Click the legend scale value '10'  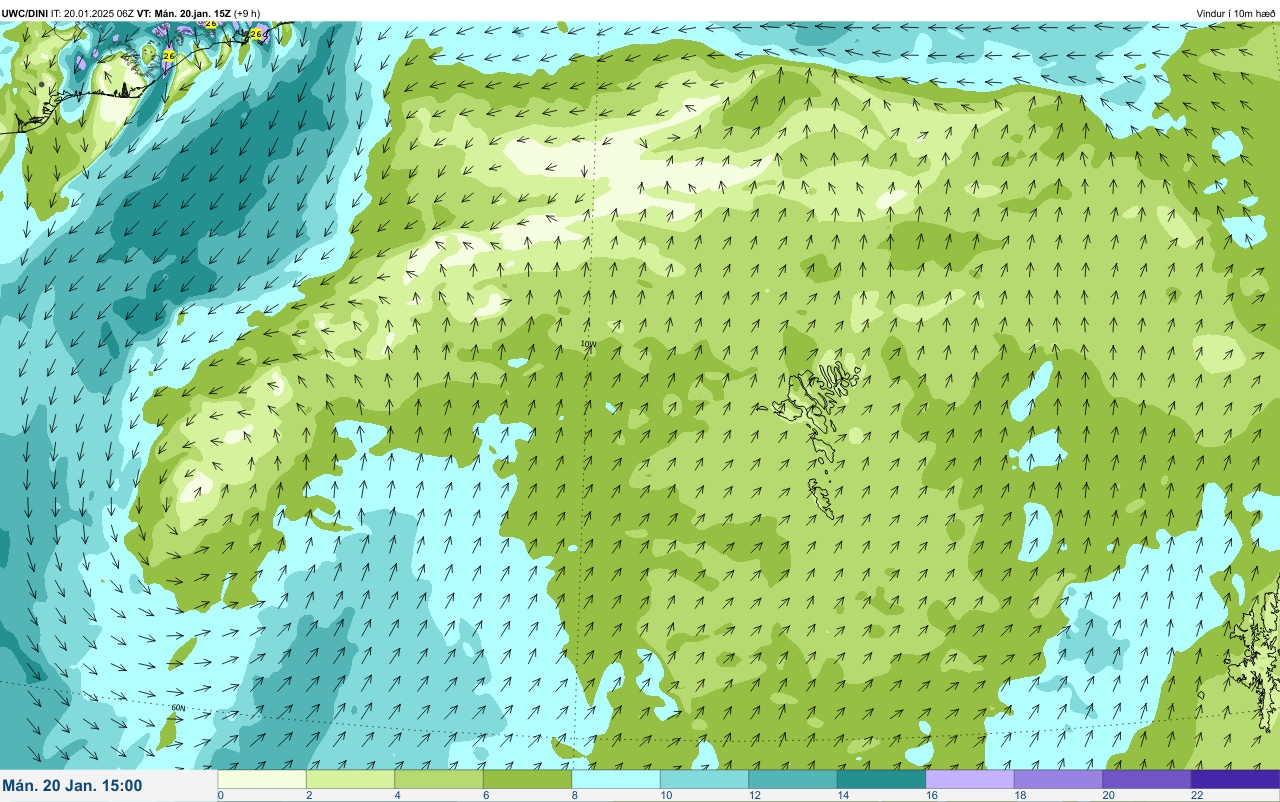[x=664, y=795]
